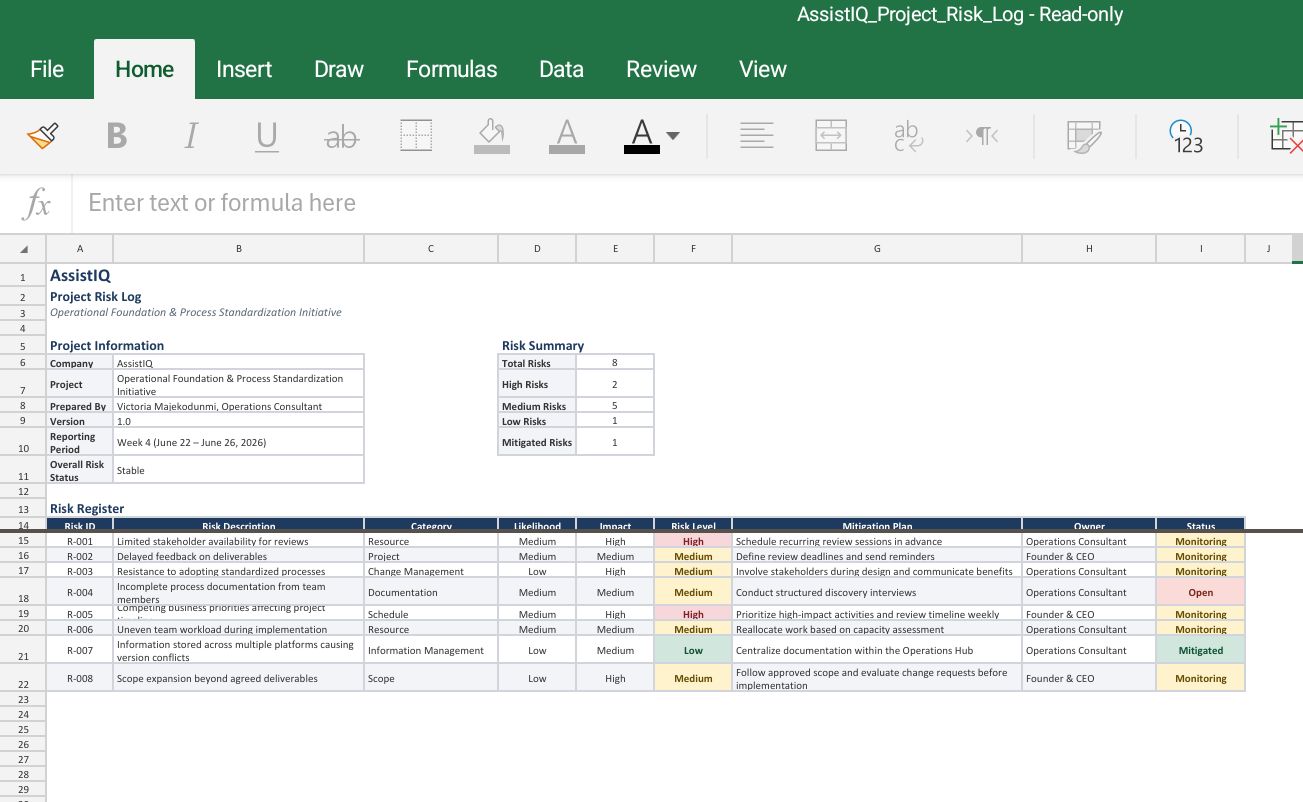The image size is (1303, 802).
Task: Select the Week 4 reporting period cell
Action: pos(239,442)
